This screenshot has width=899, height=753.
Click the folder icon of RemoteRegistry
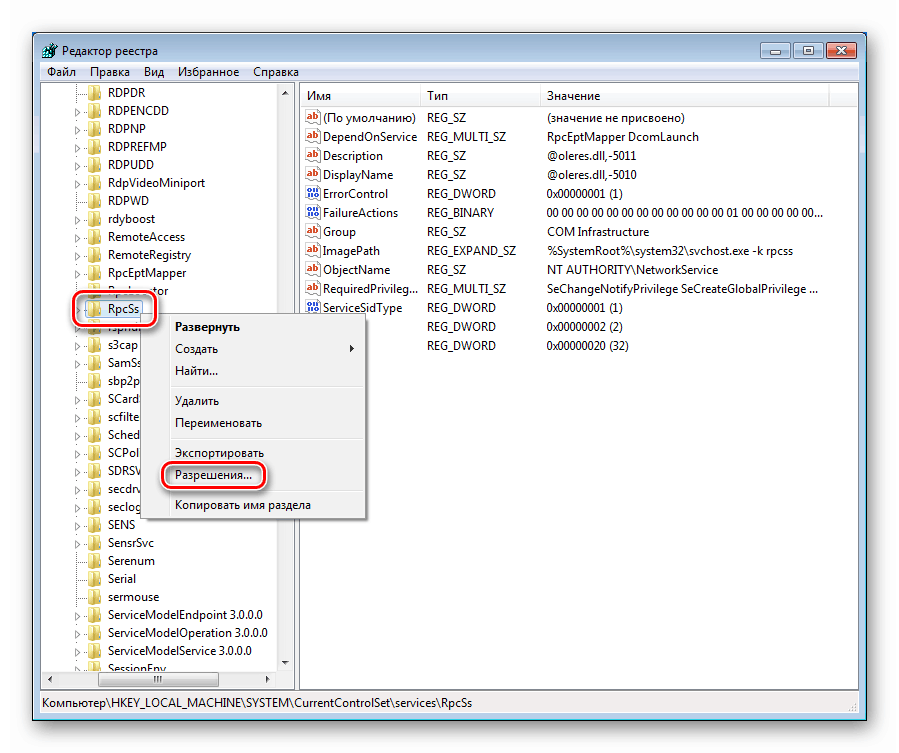95,255
